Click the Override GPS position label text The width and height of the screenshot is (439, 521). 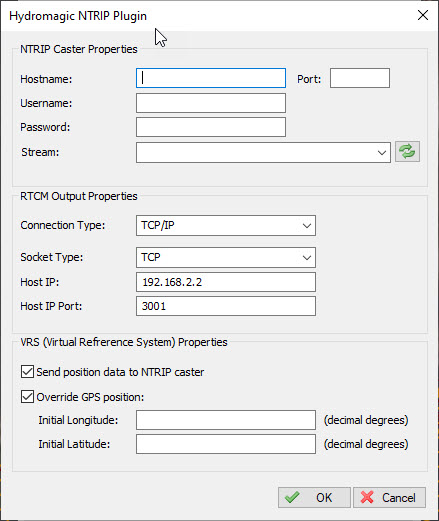click(x=90, y=397)
